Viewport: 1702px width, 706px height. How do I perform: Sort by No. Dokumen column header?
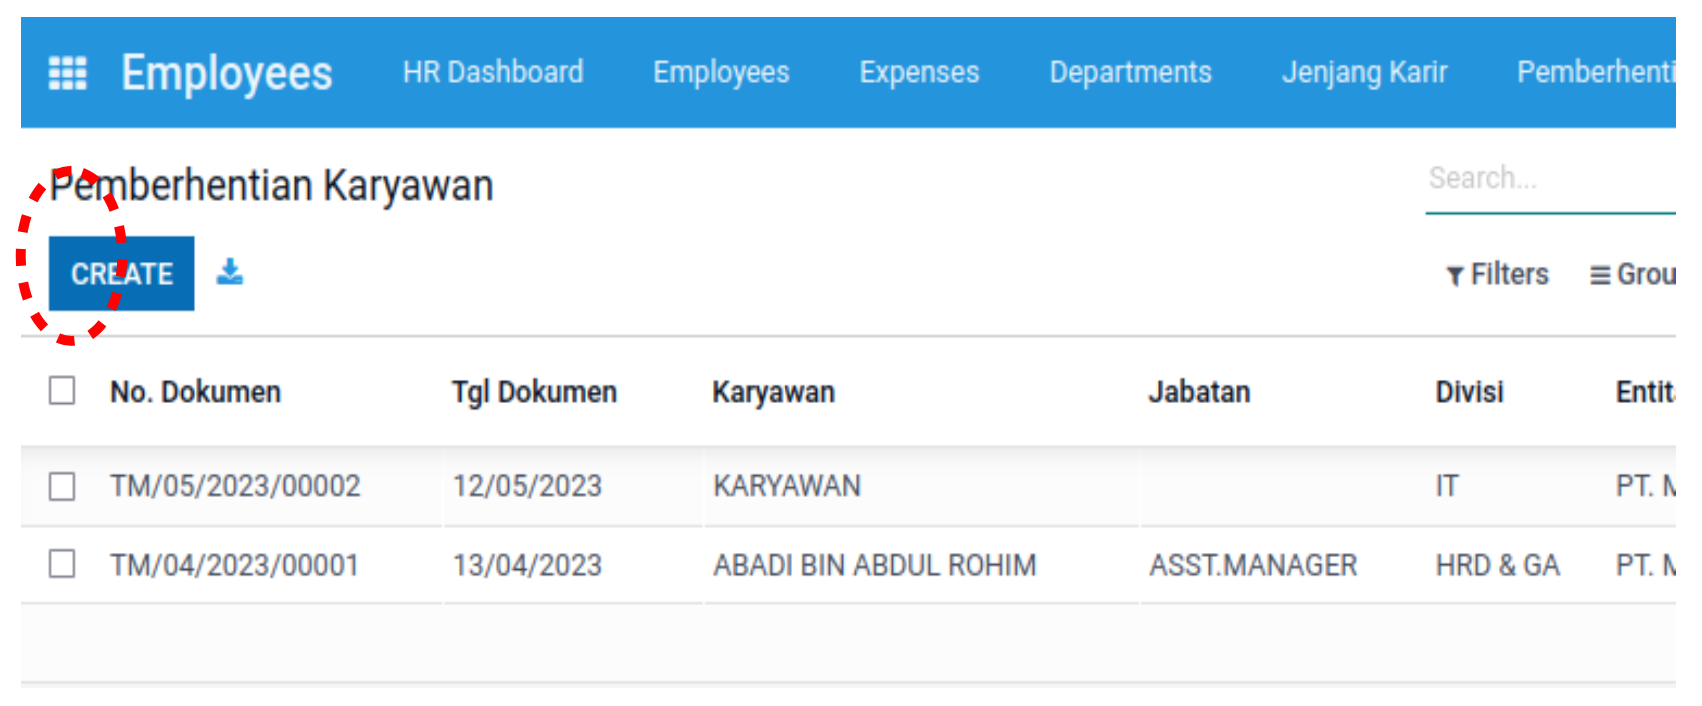tap(196, 392)
